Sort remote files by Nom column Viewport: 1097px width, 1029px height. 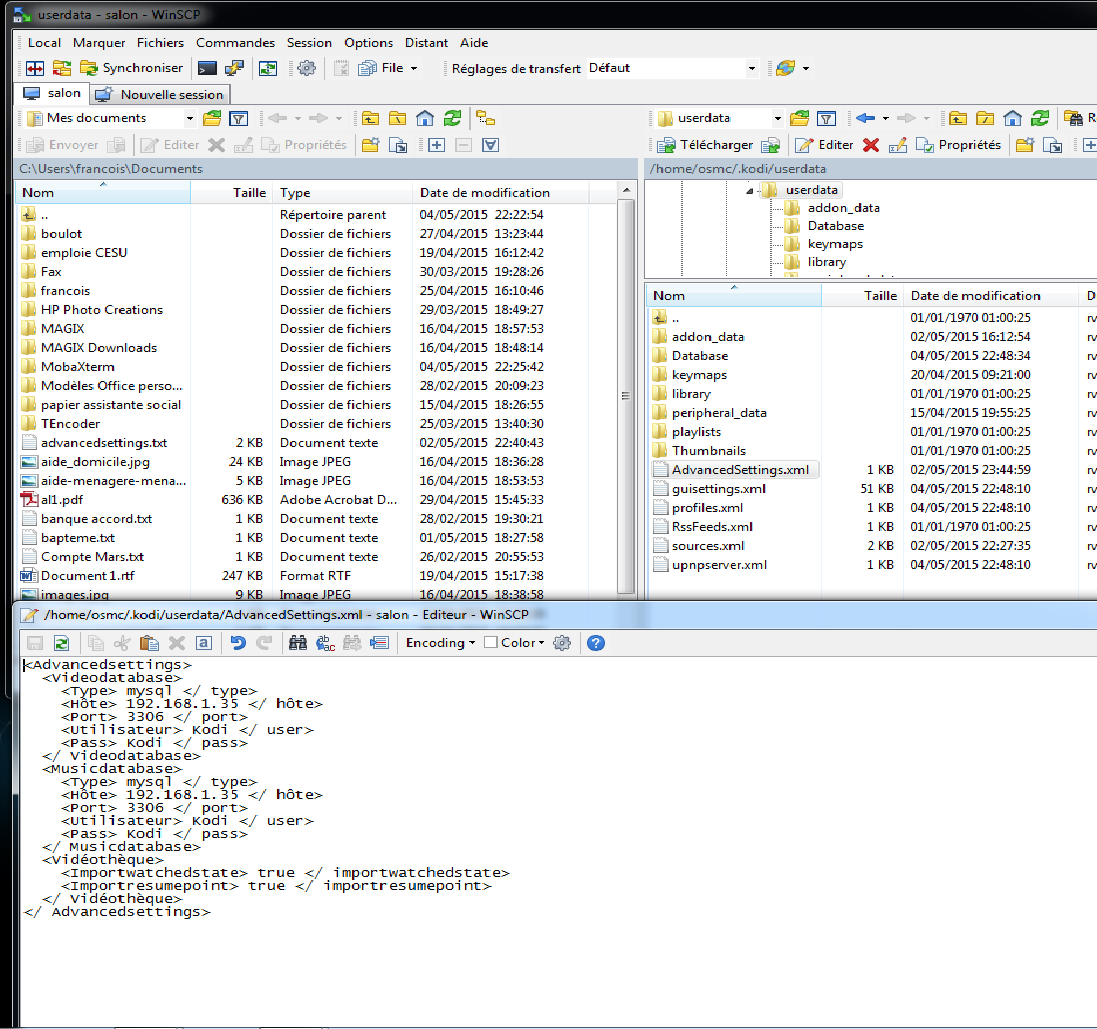pyautogui.click(x=733, y=295)
